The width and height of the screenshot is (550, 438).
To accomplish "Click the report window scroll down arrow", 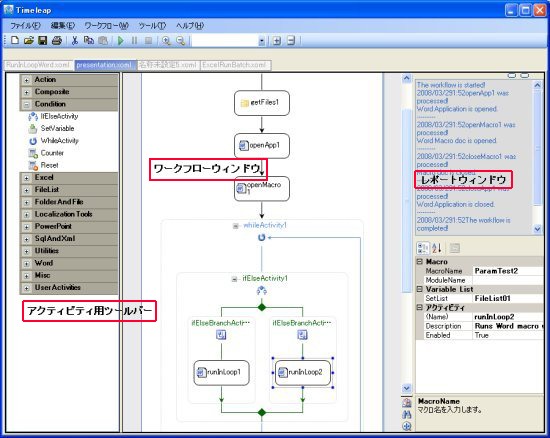I will click(537, 229).
